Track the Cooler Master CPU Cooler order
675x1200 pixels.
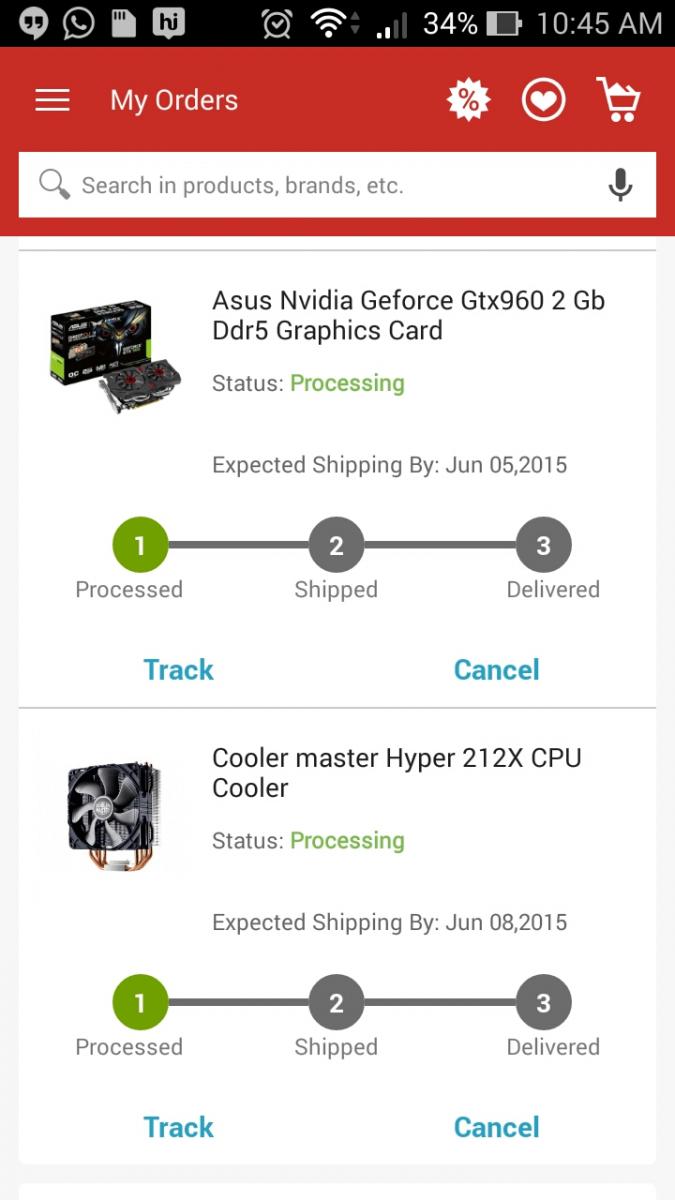178,1127
